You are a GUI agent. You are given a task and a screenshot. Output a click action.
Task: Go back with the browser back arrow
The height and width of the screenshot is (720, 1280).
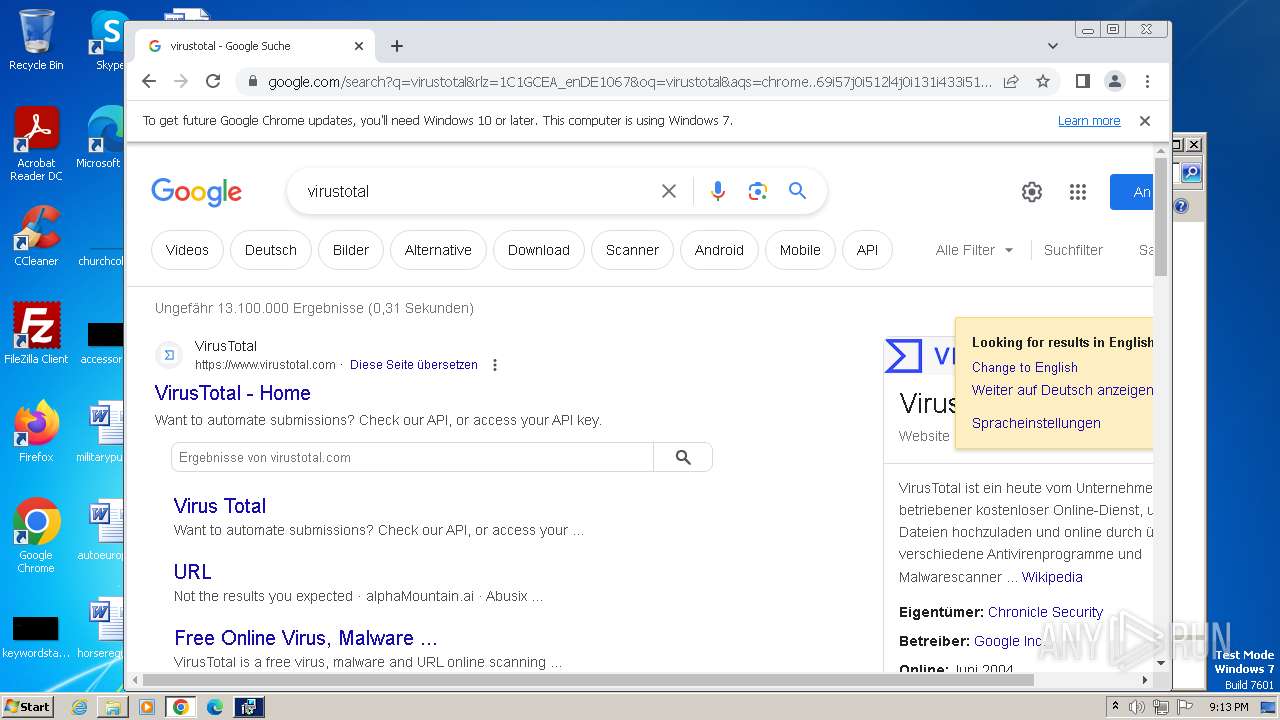pos(149,81)
